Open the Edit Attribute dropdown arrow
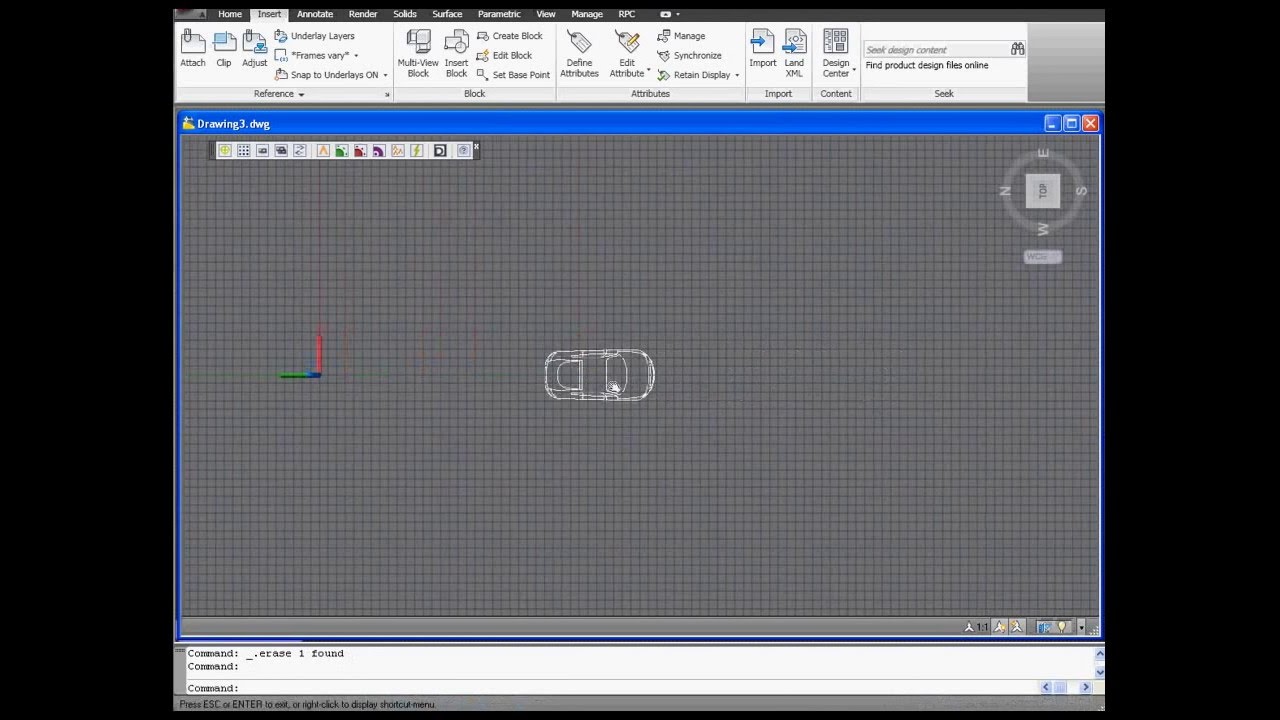The height and width of the screenshot is (720, 1280). coord(649,70)
